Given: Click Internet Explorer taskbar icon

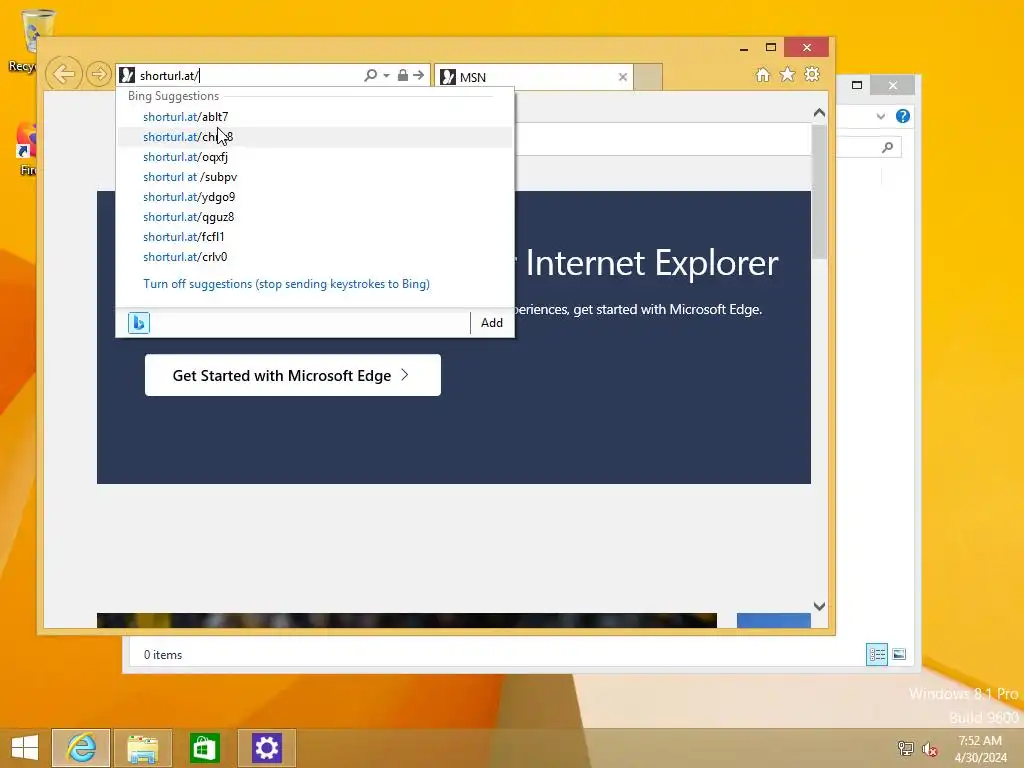Looking at the screenshot, I should pyautogui.click(x=81, y=748).
